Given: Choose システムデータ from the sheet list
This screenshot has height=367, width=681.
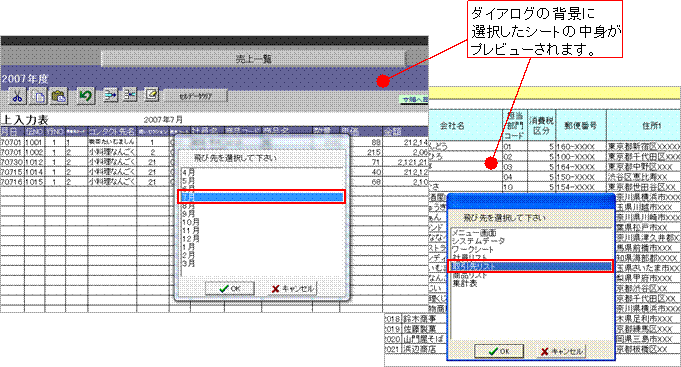Looking at the screenshot, I should pos(478,241).
